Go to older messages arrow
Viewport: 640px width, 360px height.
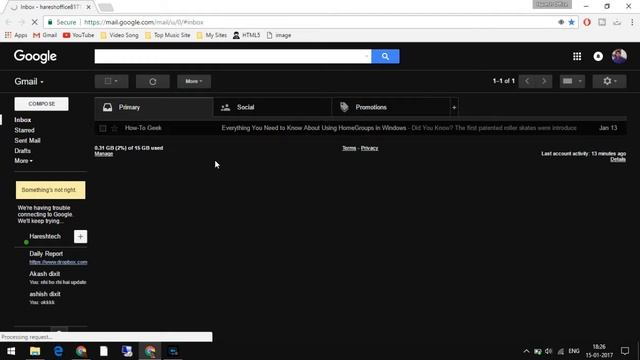[544, 81]
